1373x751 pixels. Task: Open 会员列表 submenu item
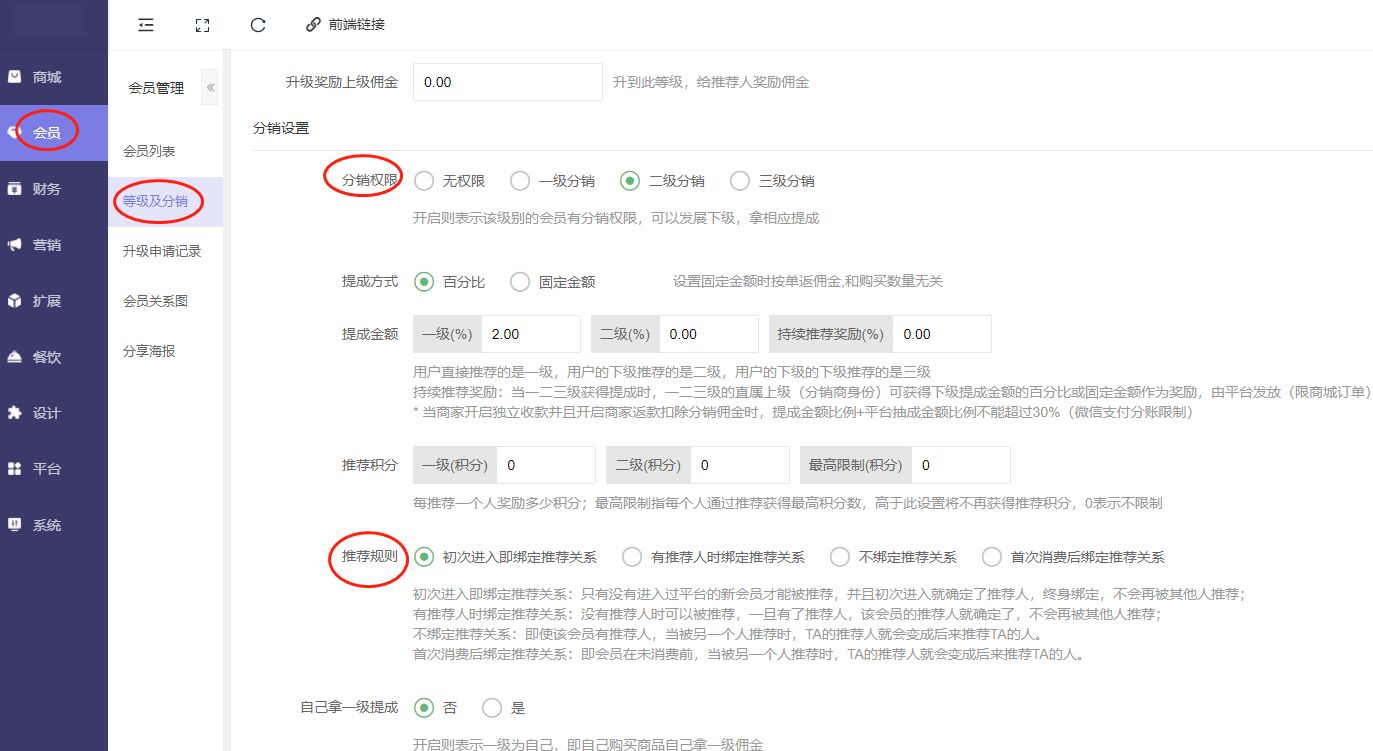(149, 151)
